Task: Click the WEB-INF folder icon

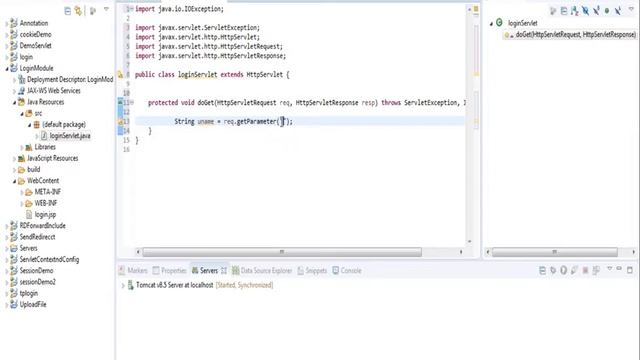Action: coord(29,203)
